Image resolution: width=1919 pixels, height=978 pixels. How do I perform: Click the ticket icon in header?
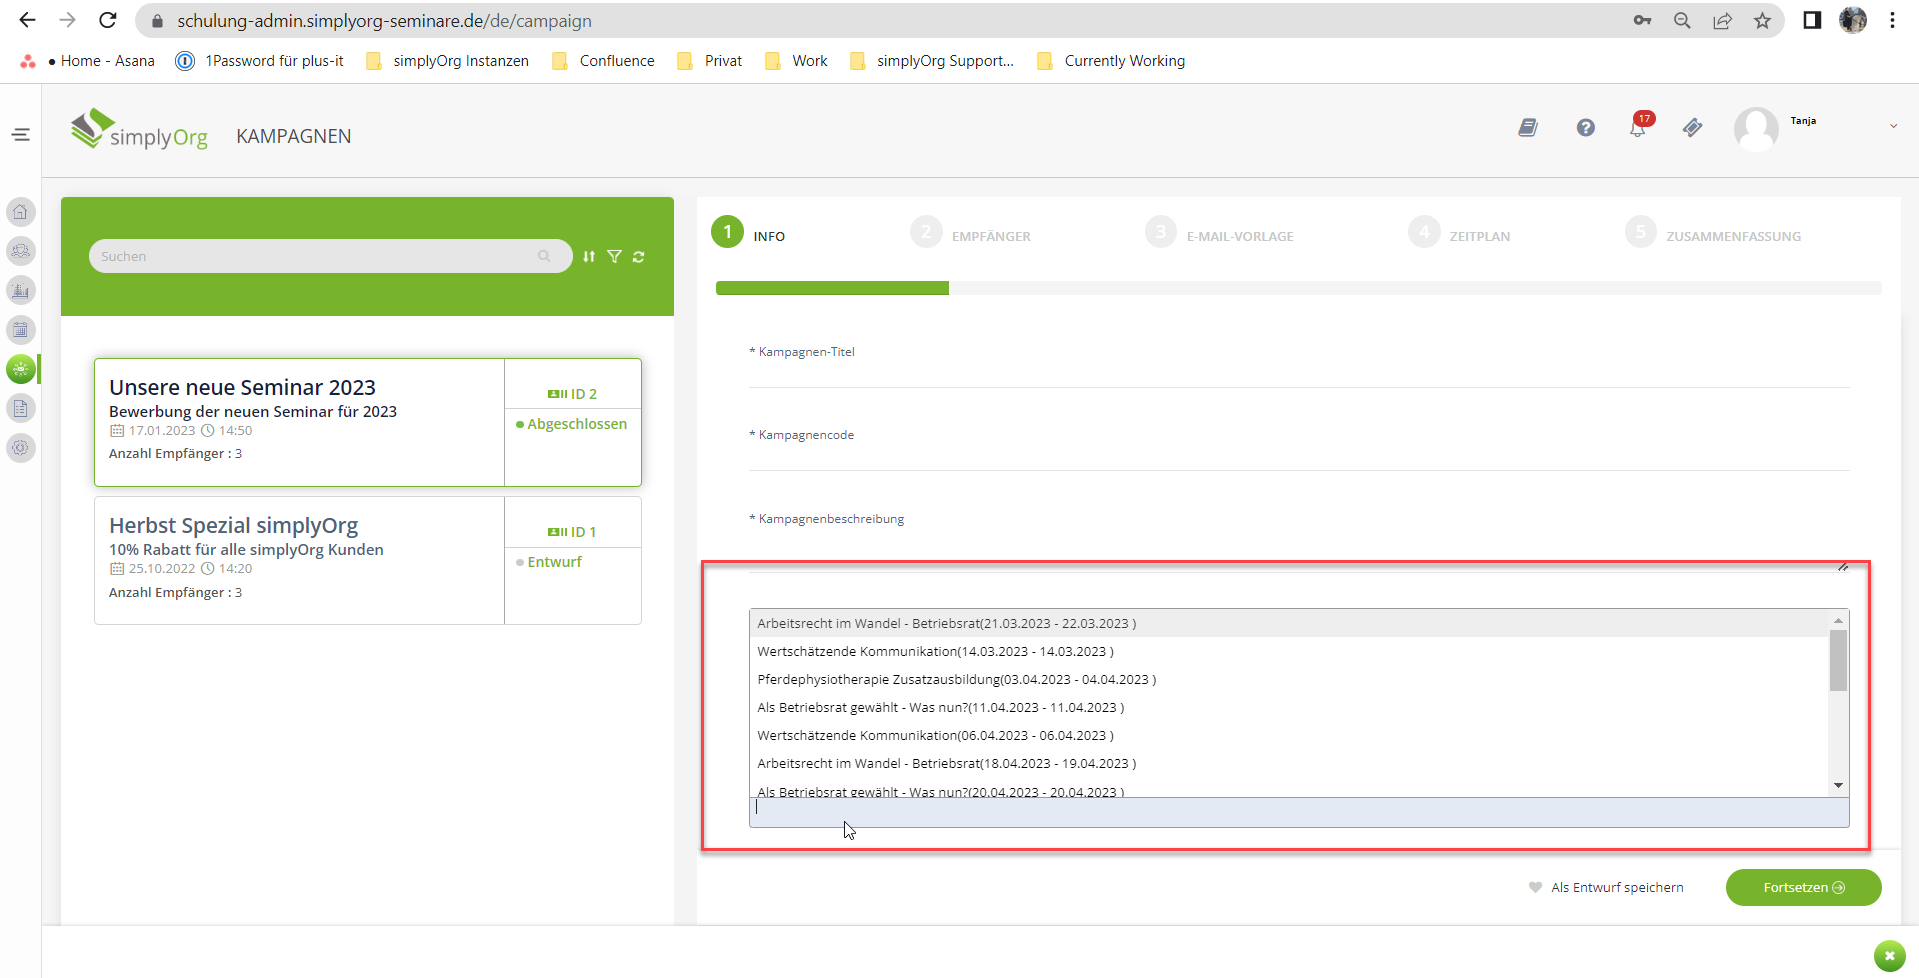pos(1692,128)
